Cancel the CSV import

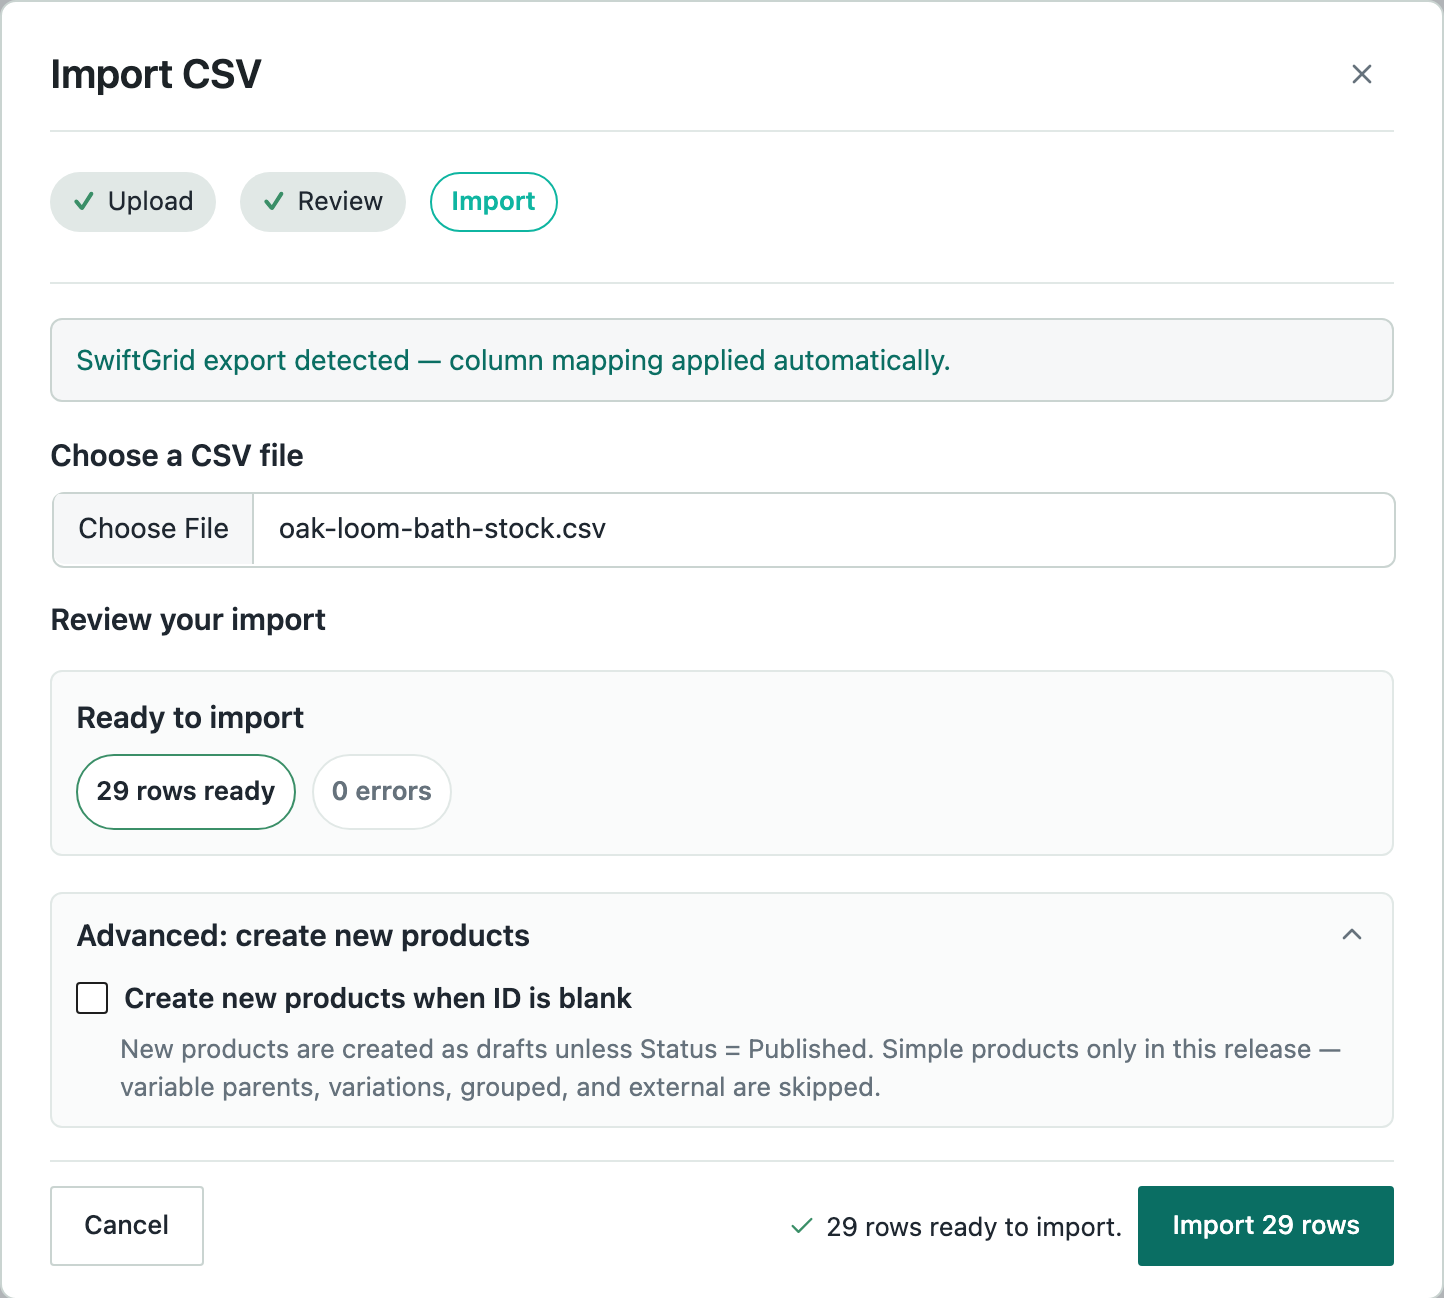(127, 1226)
